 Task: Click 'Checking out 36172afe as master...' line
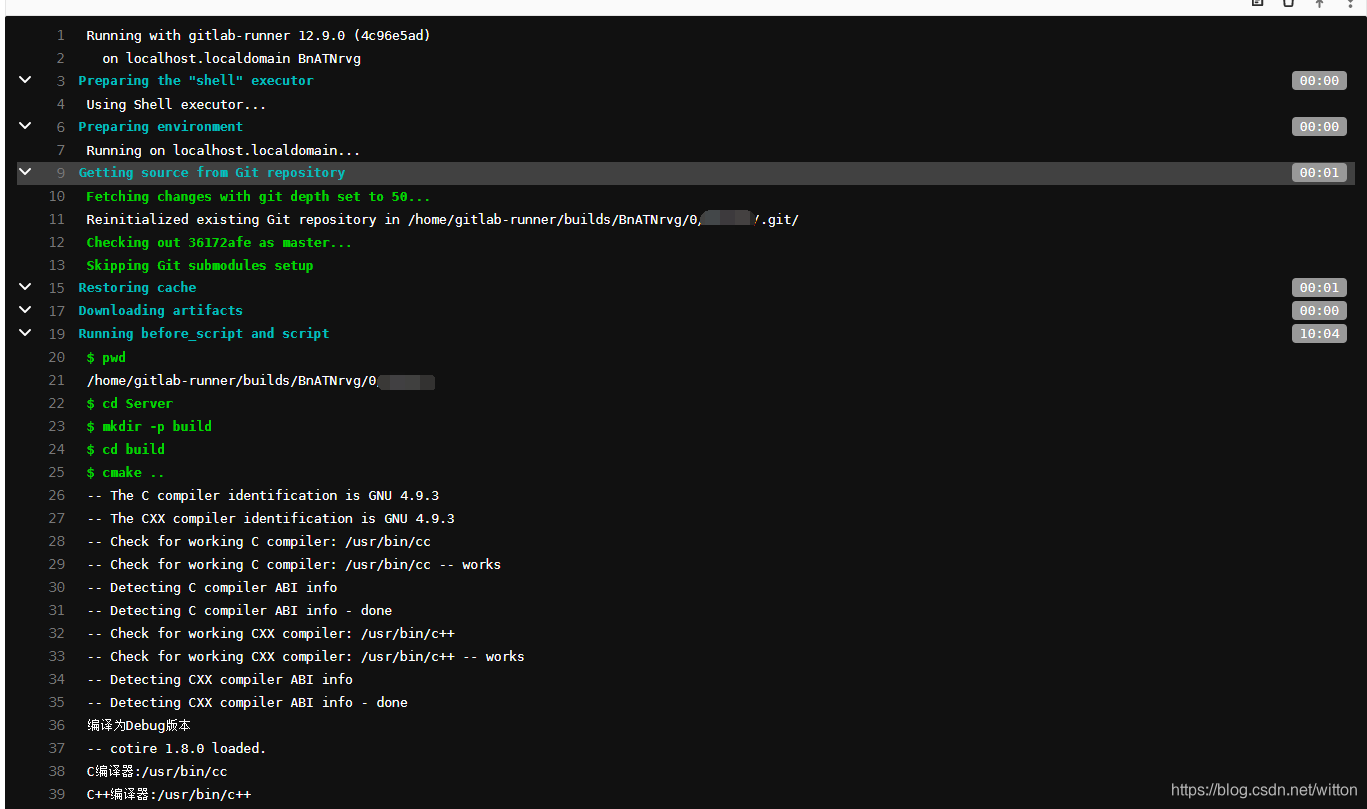[219, 243]
